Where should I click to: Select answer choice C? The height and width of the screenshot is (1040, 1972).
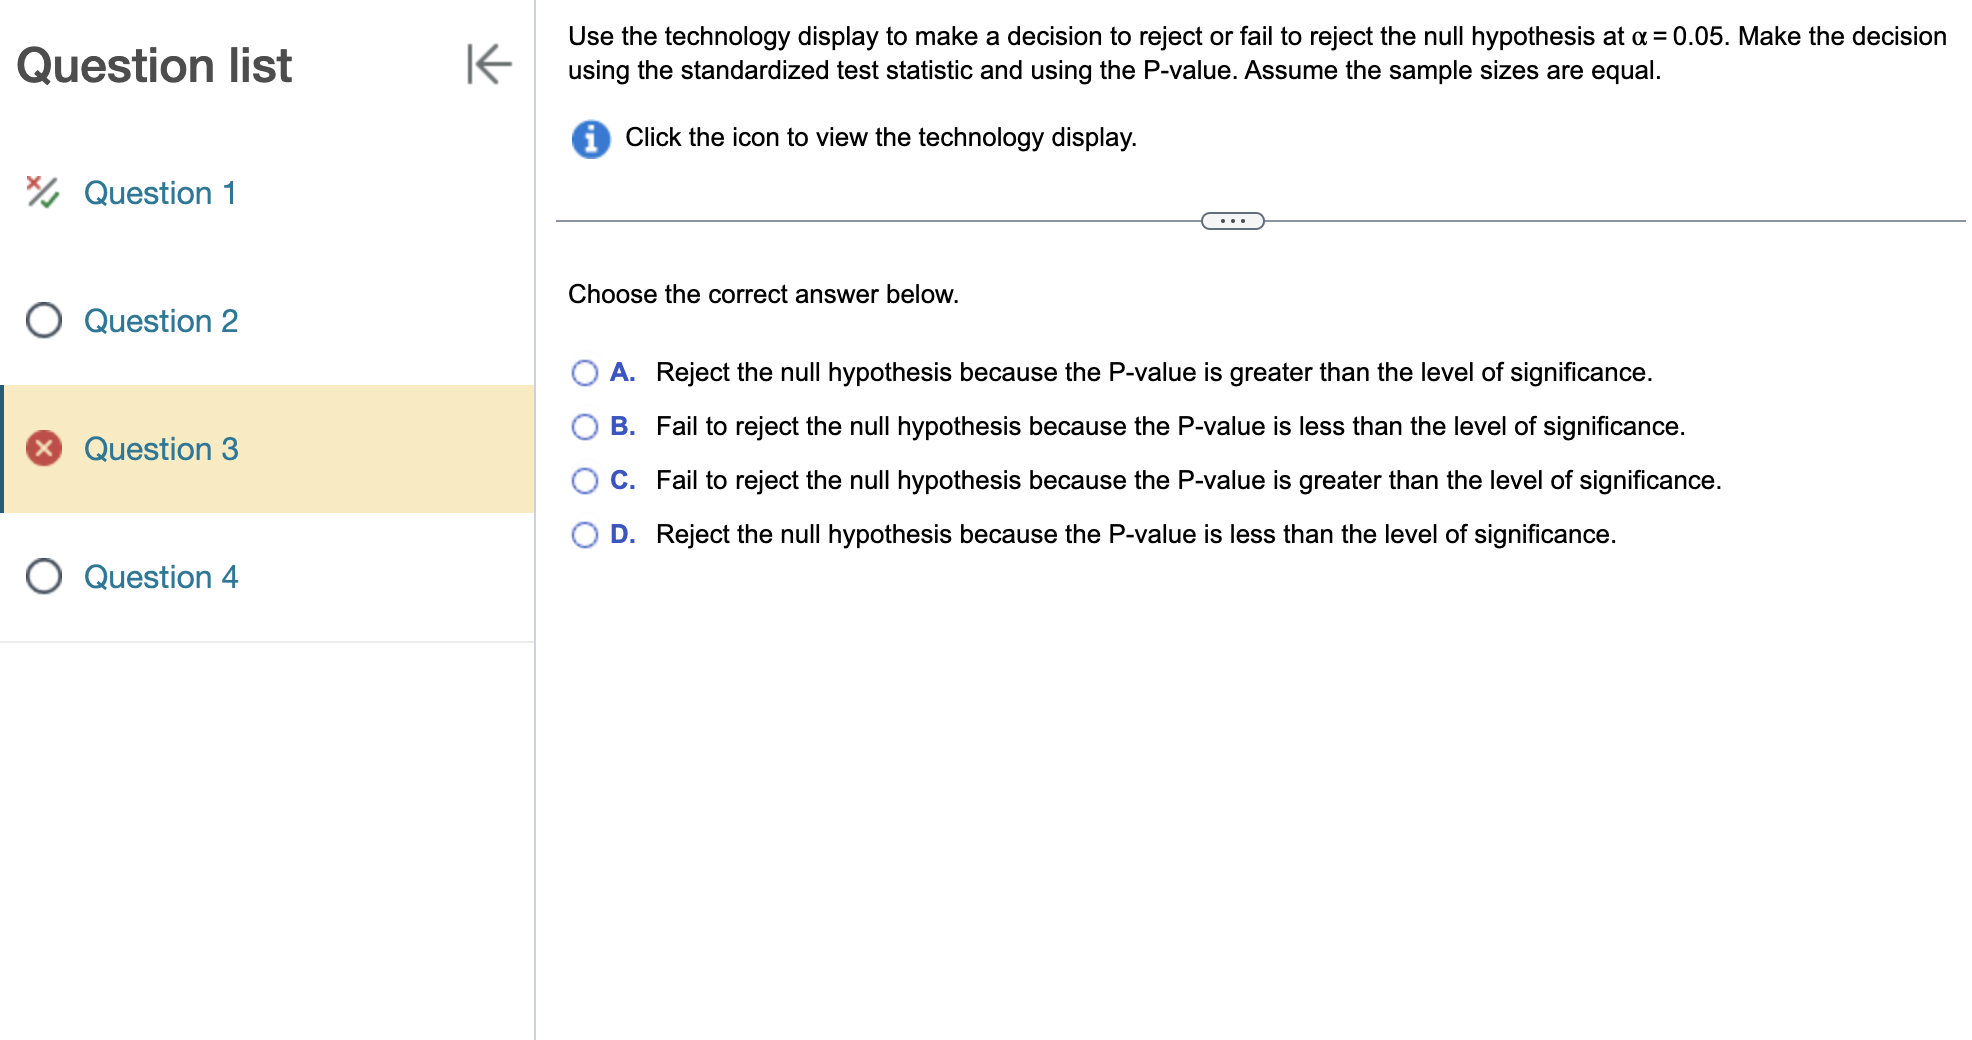pyautogui.click(x=585, y=480)
